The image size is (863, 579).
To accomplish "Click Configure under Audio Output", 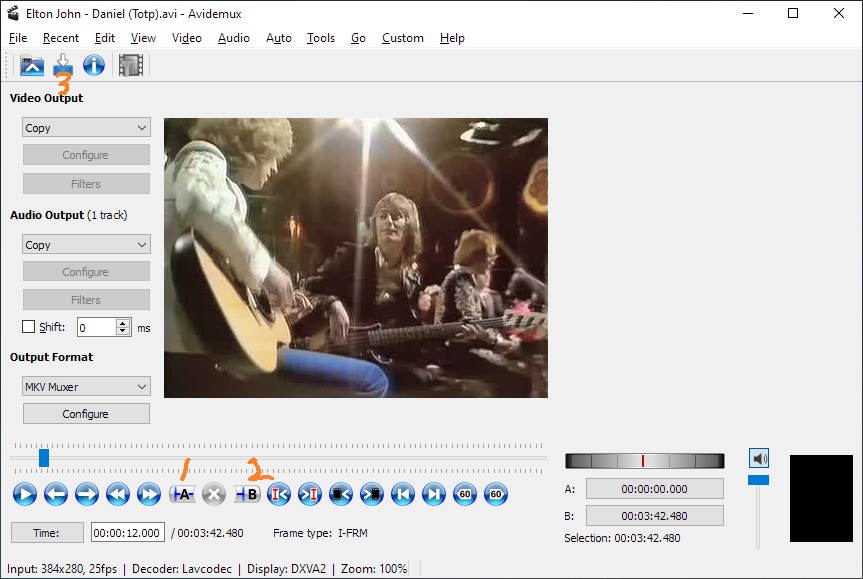I will [86, 272].
